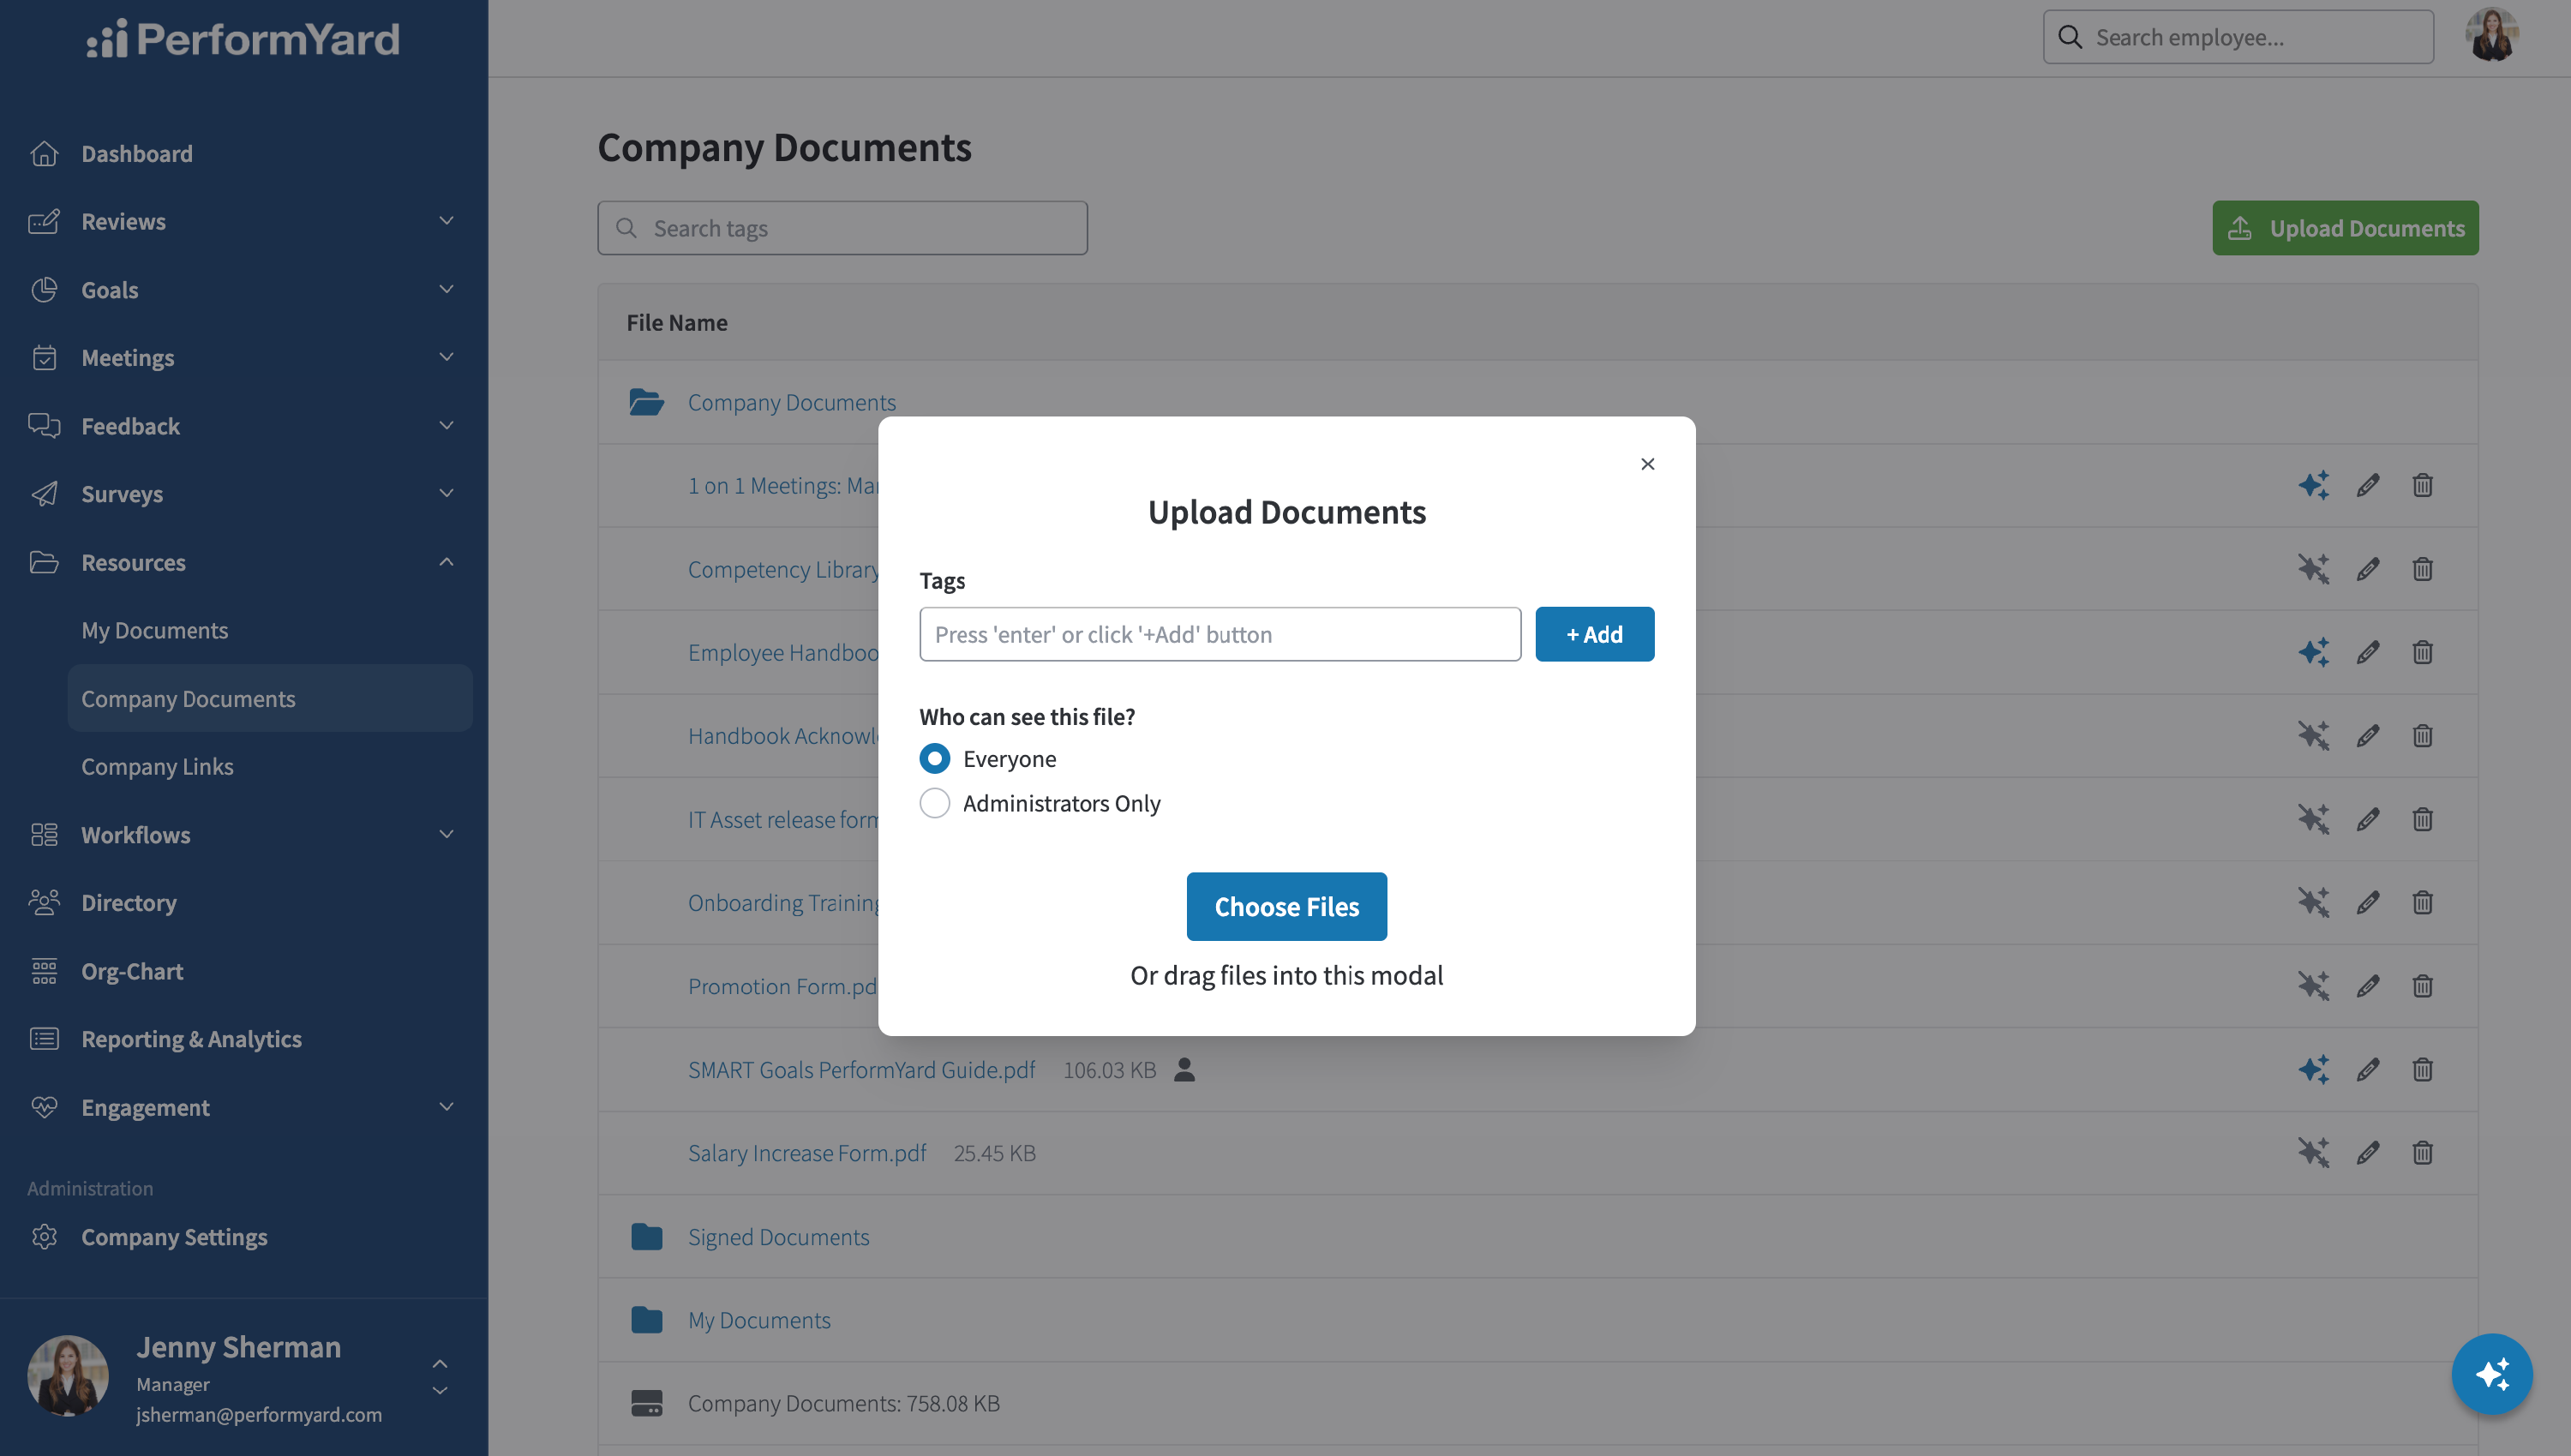The image size is (2571, 1456).
Task: Expand the Workflows menu chevron
Action: 446,834
